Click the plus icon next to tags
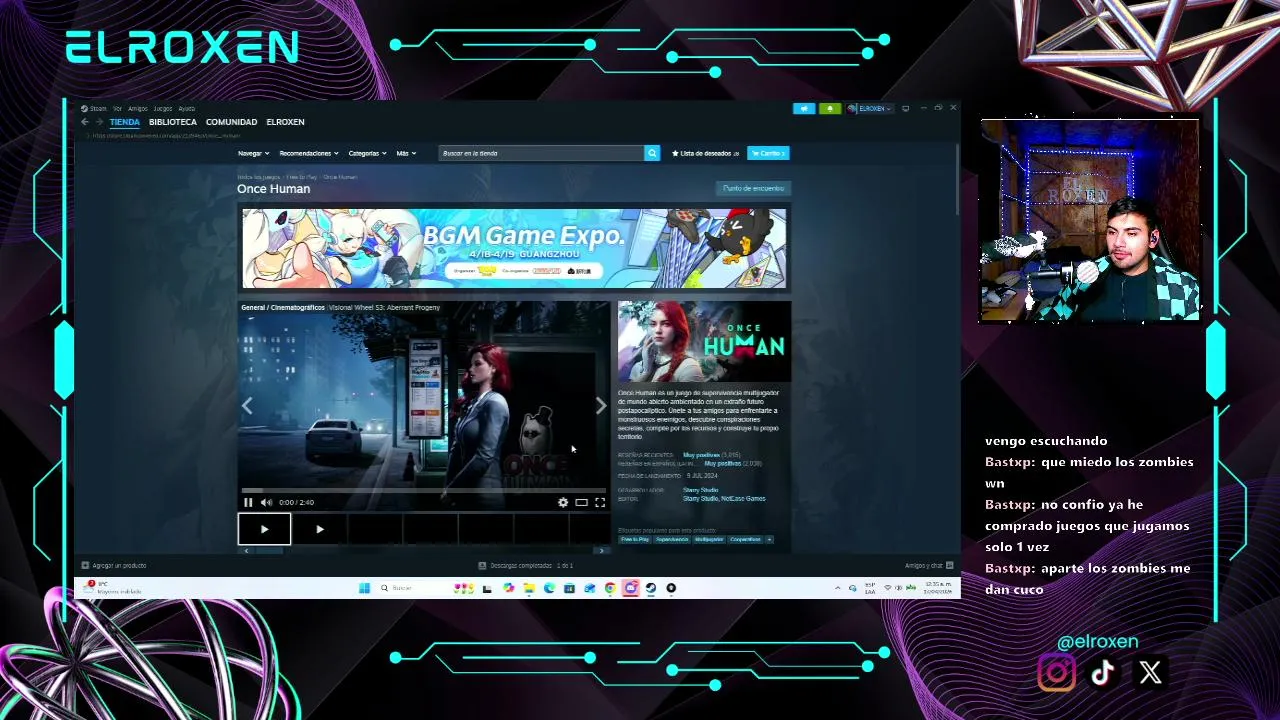 pos(769,539)
